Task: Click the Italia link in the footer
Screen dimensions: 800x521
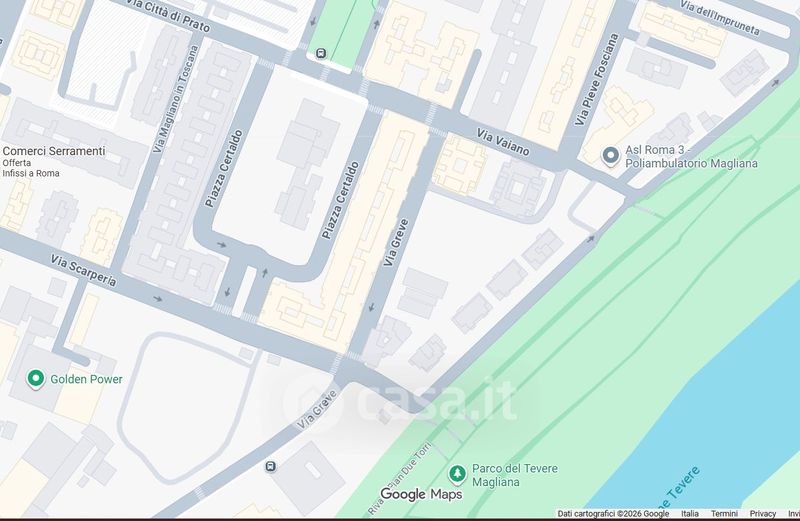Action: (690, 513)
